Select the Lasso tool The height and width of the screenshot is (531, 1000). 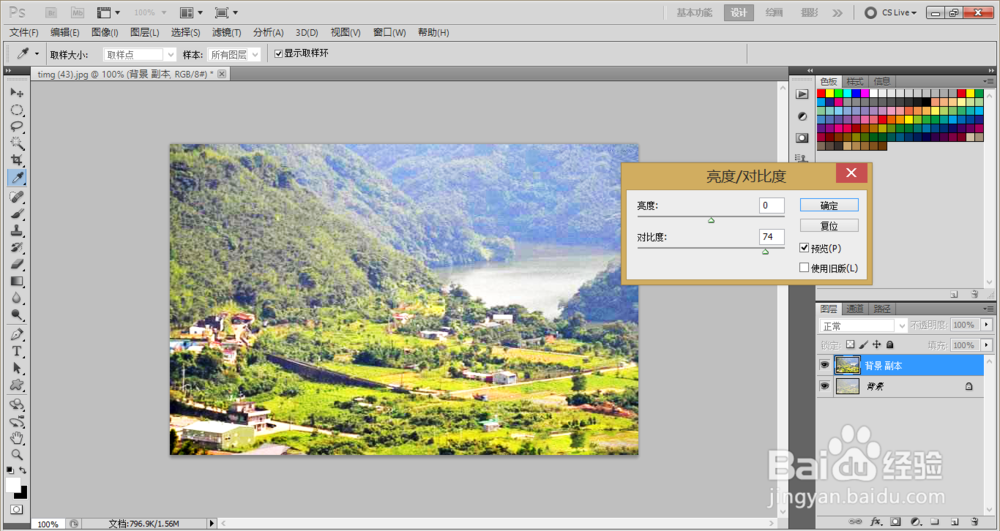17,126
